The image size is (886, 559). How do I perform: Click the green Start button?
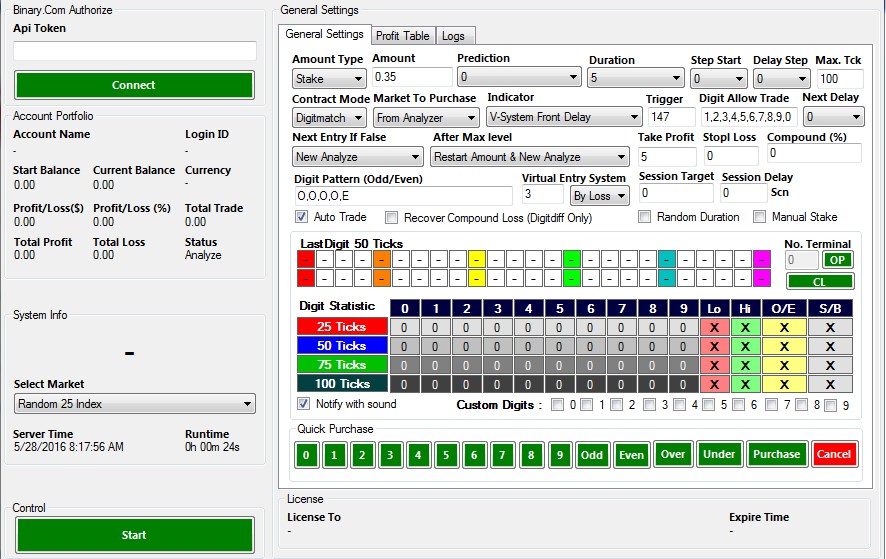pos(134,535)
